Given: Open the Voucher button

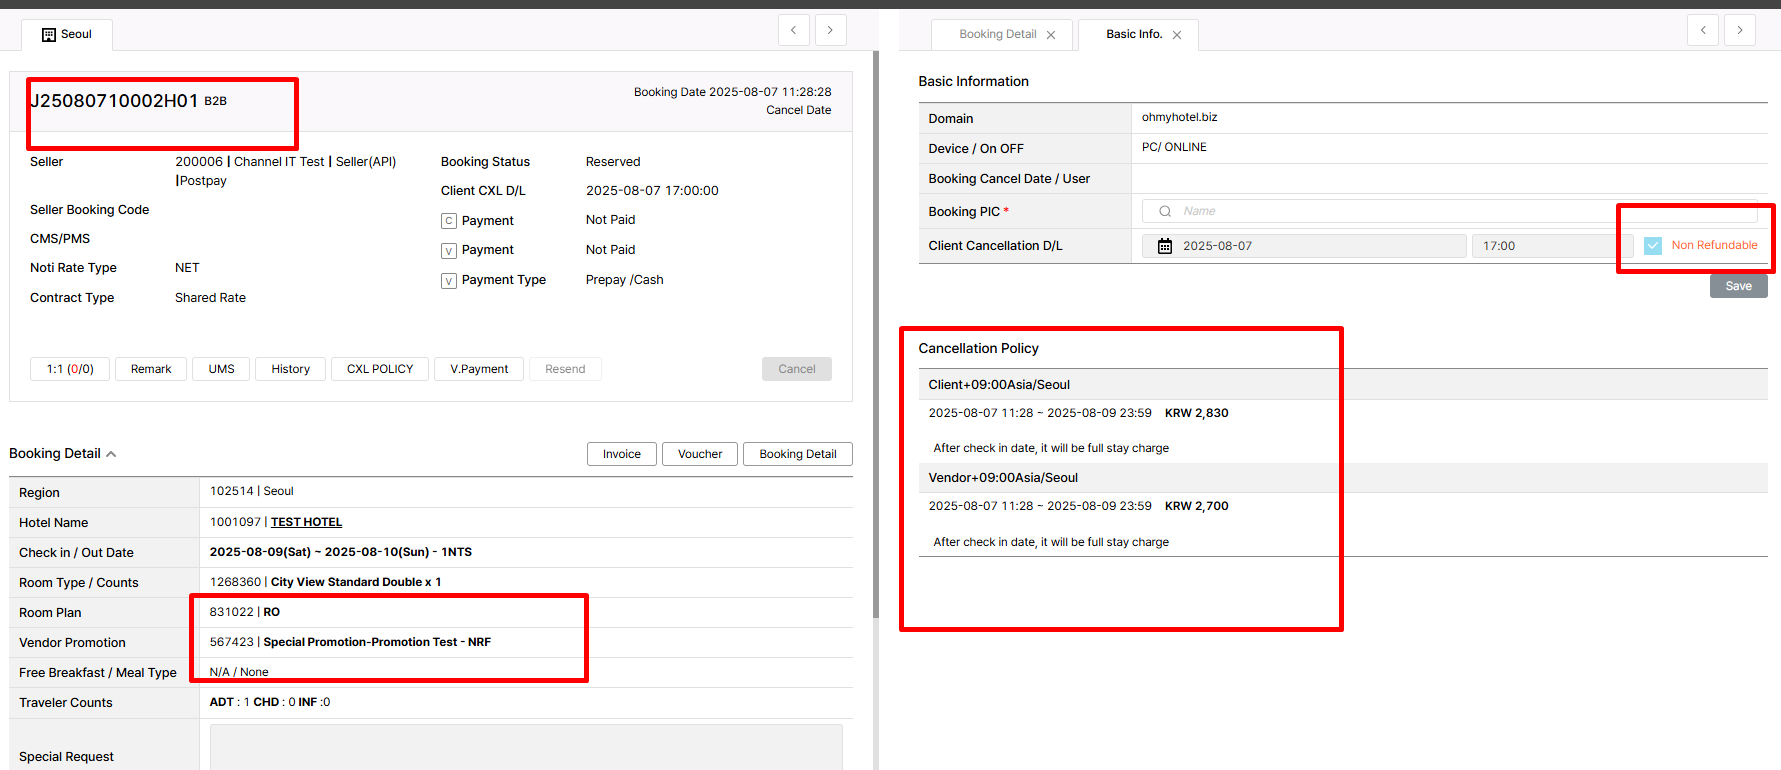Looking at the screenshot, I should pos(700,454).
